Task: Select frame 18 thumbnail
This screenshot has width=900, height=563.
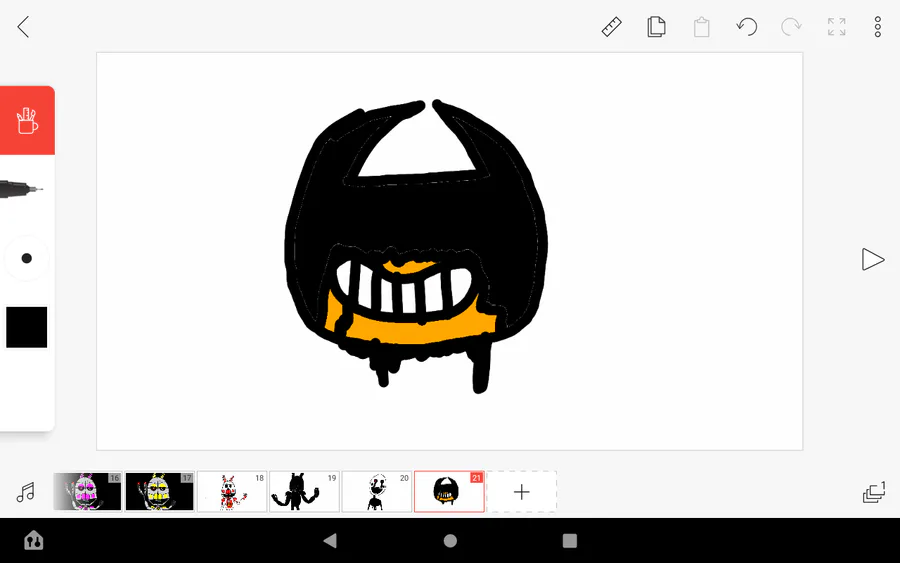Action: pos(232,492)
